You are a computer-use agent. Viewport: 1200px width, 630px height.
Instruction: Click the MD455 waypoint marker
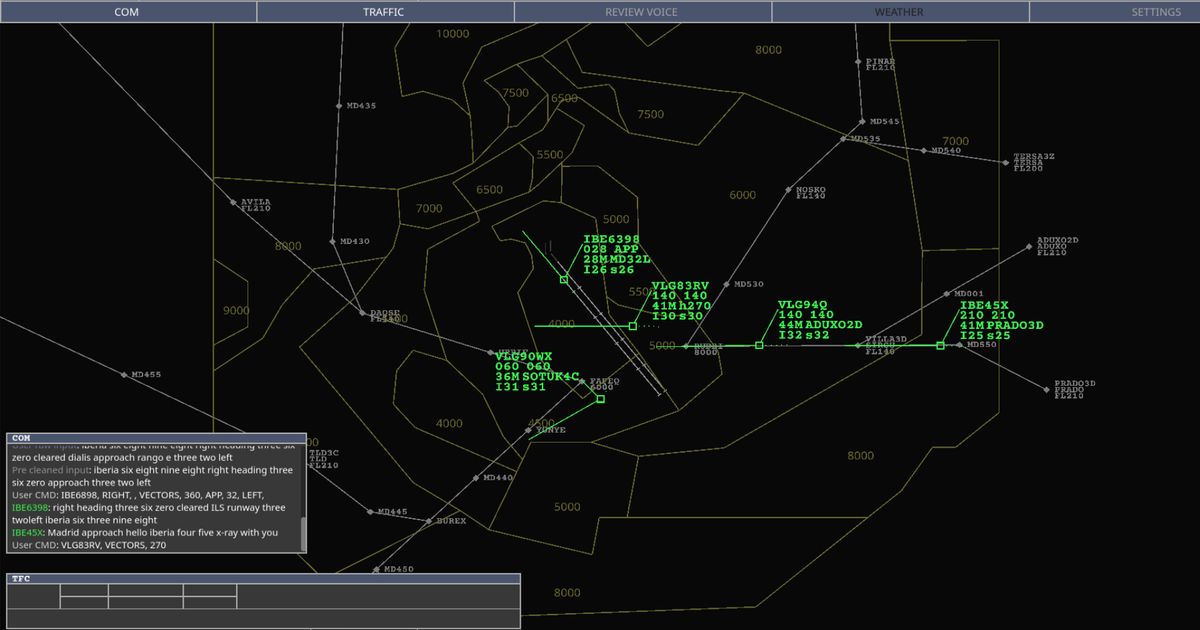(x=124, y=375)
